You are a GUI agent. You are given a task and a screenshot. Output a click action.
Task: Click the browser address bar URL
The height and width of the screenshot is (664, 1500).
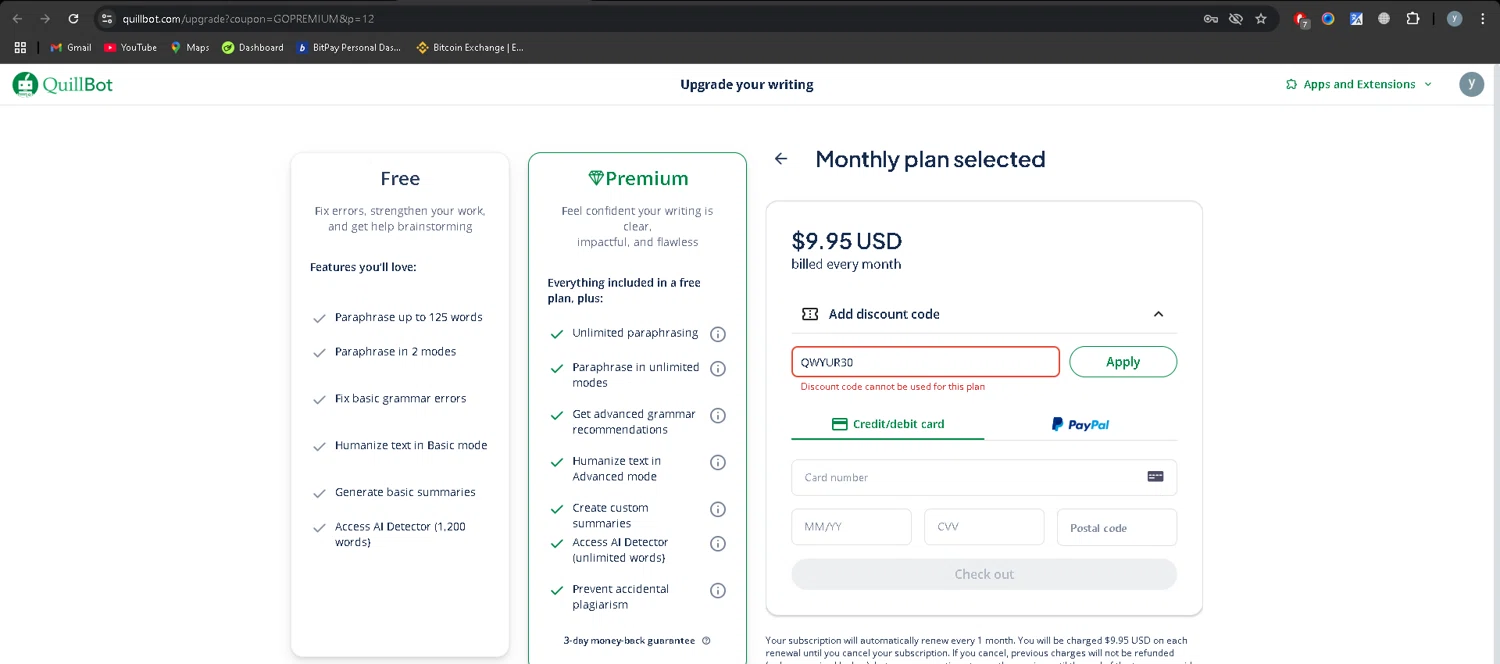coord(248,19)
